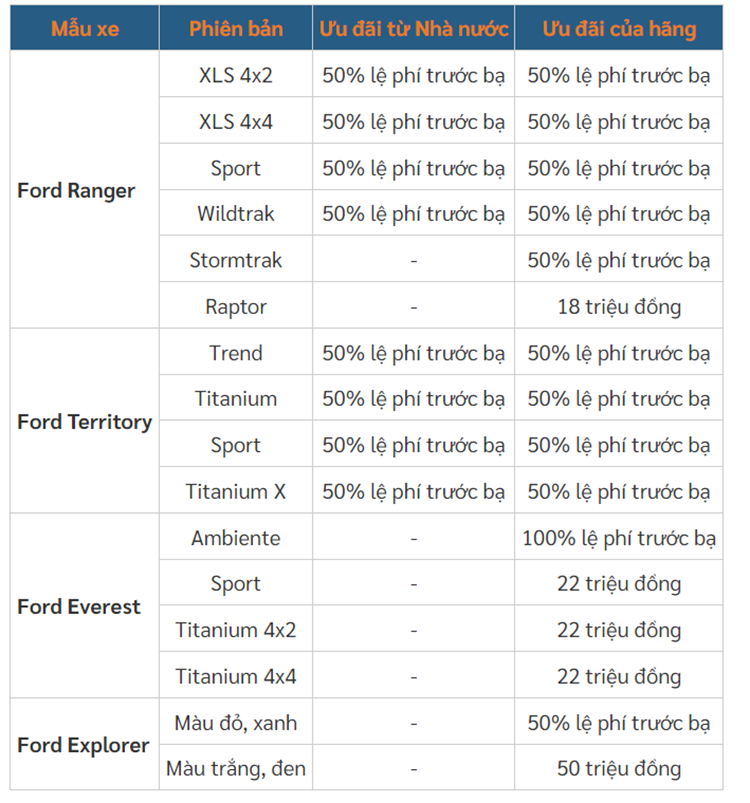Select the Titanium X version cell
Image resolution: width=750 pixels, height=803 pixels.
click(236, 492)
